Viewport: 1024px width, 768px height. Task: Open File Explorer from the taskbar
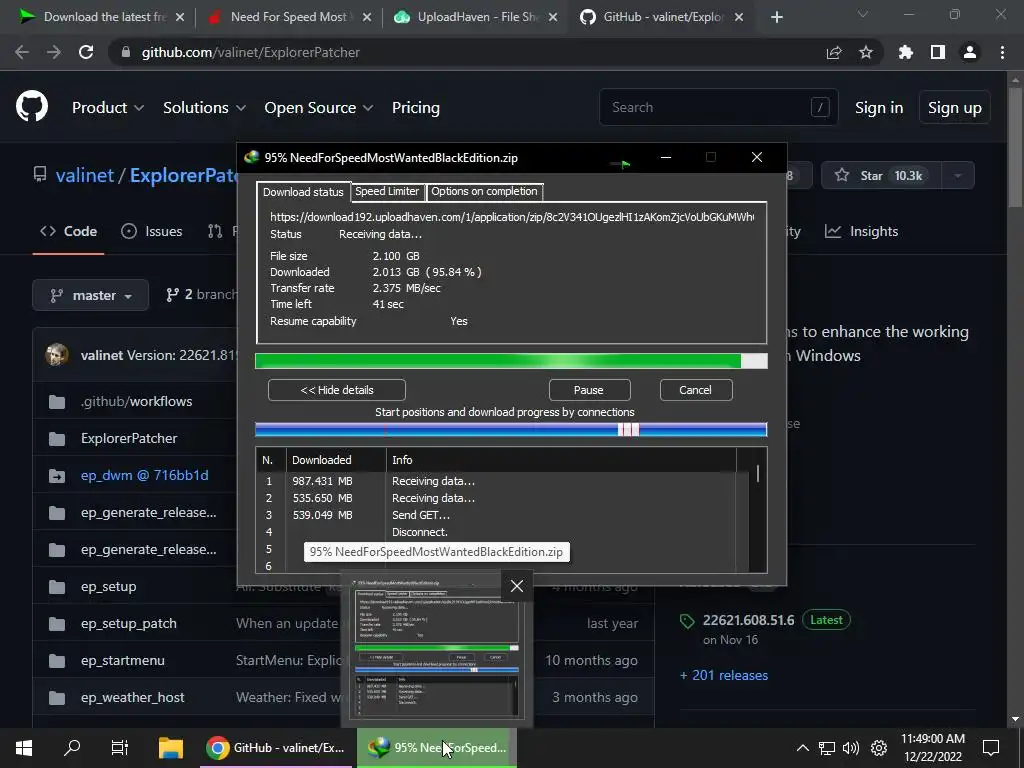[170, 748]
